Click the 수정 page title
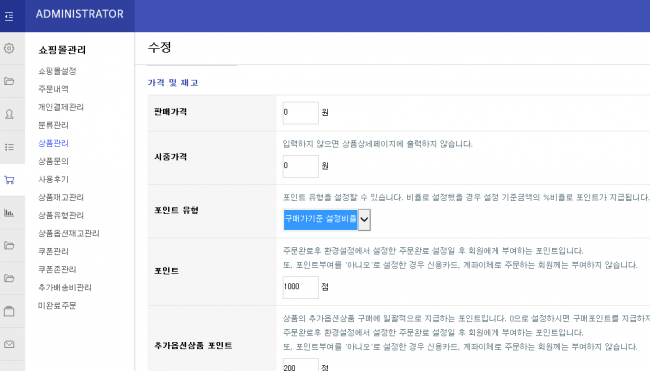 point(160,47)
